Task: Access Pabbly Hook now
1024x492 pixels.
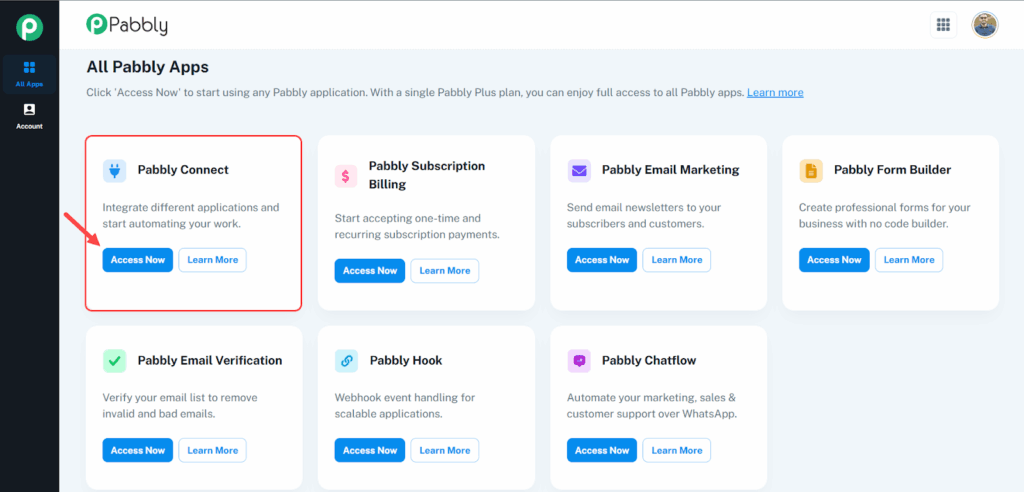Action: click(370, 450)
